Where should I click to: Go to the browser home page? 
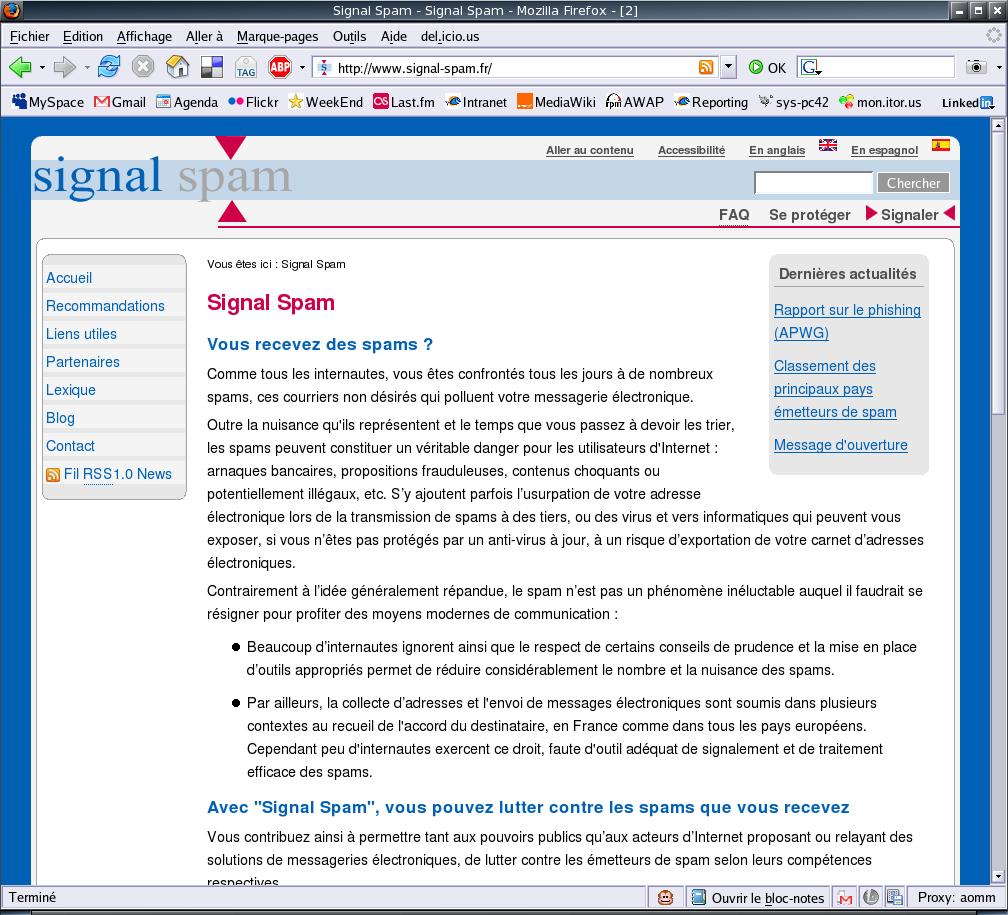click(177, 66)
